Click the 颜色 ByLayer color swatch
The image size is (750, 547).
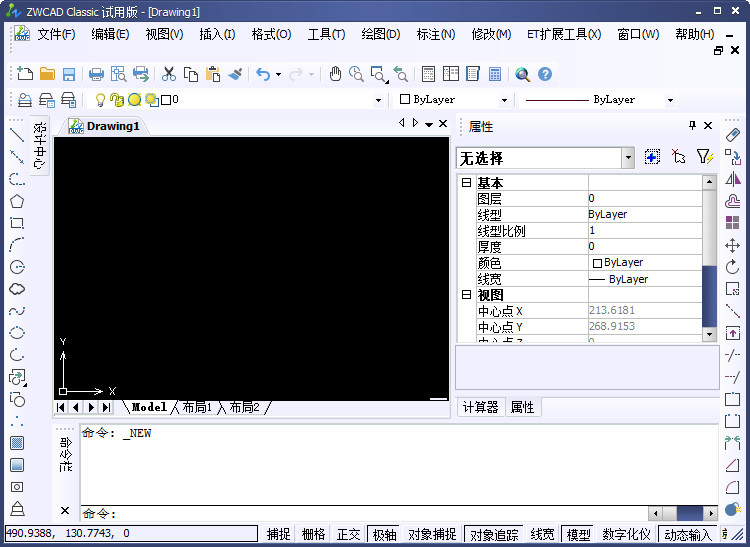[597, 263]
